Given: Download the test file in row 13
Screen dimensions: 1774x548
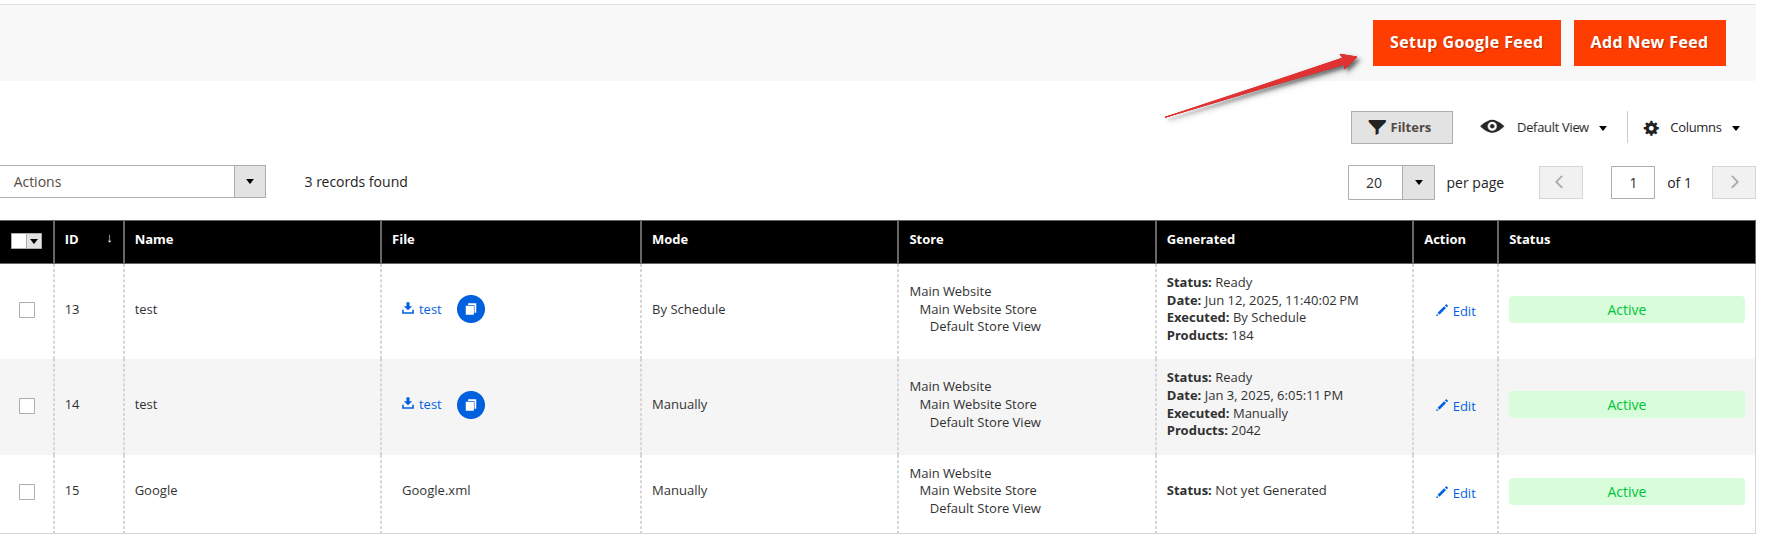Looking at the screenshot, I should pyautogui.click(x=422, y=309).
